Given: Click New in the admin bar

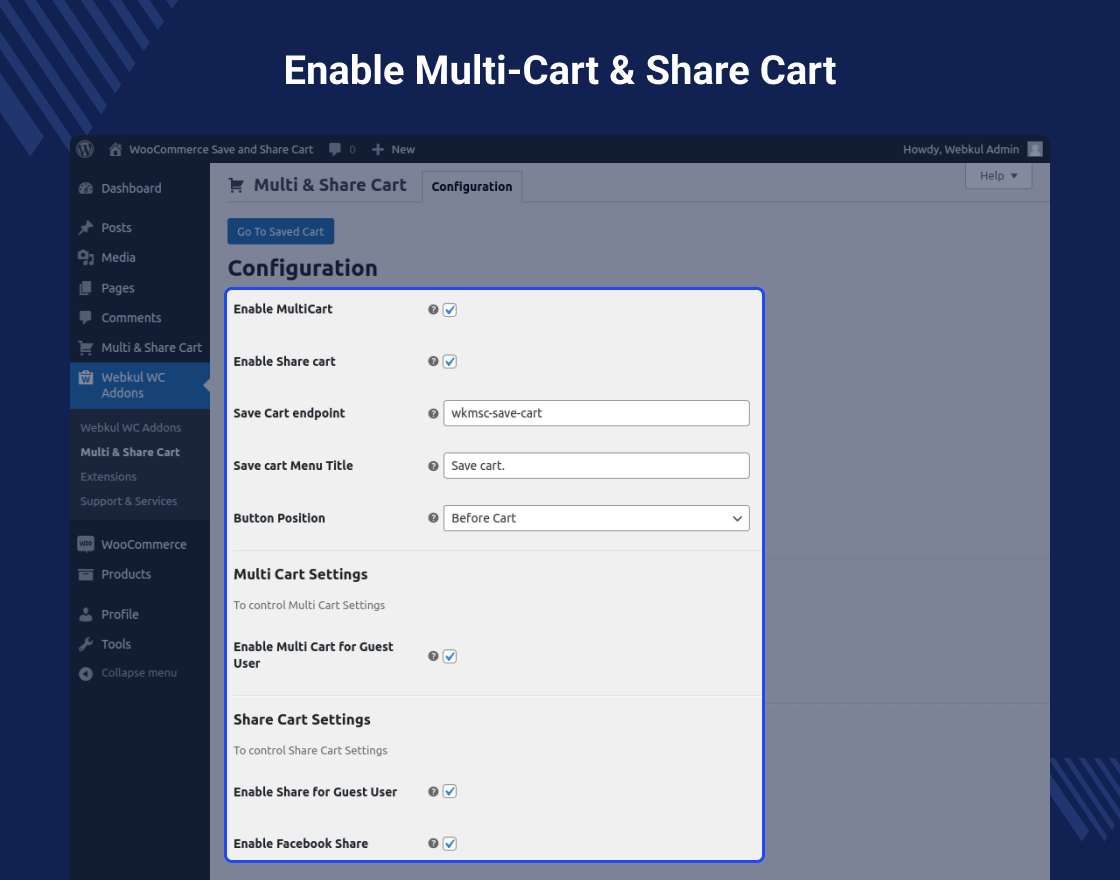Looking at the screenshot, I should pos(403,149).
